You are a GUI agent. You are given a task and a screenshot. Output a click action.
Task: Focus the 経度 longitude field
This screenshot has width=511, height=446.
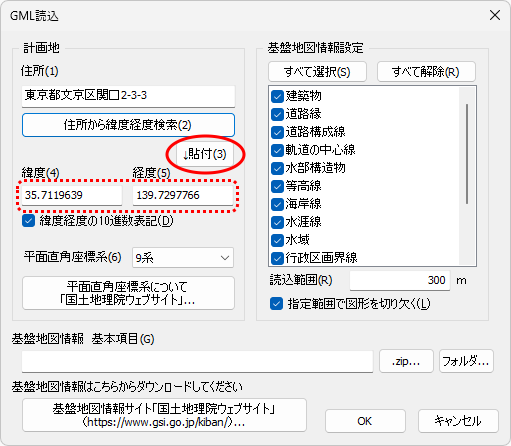point(183,195)
